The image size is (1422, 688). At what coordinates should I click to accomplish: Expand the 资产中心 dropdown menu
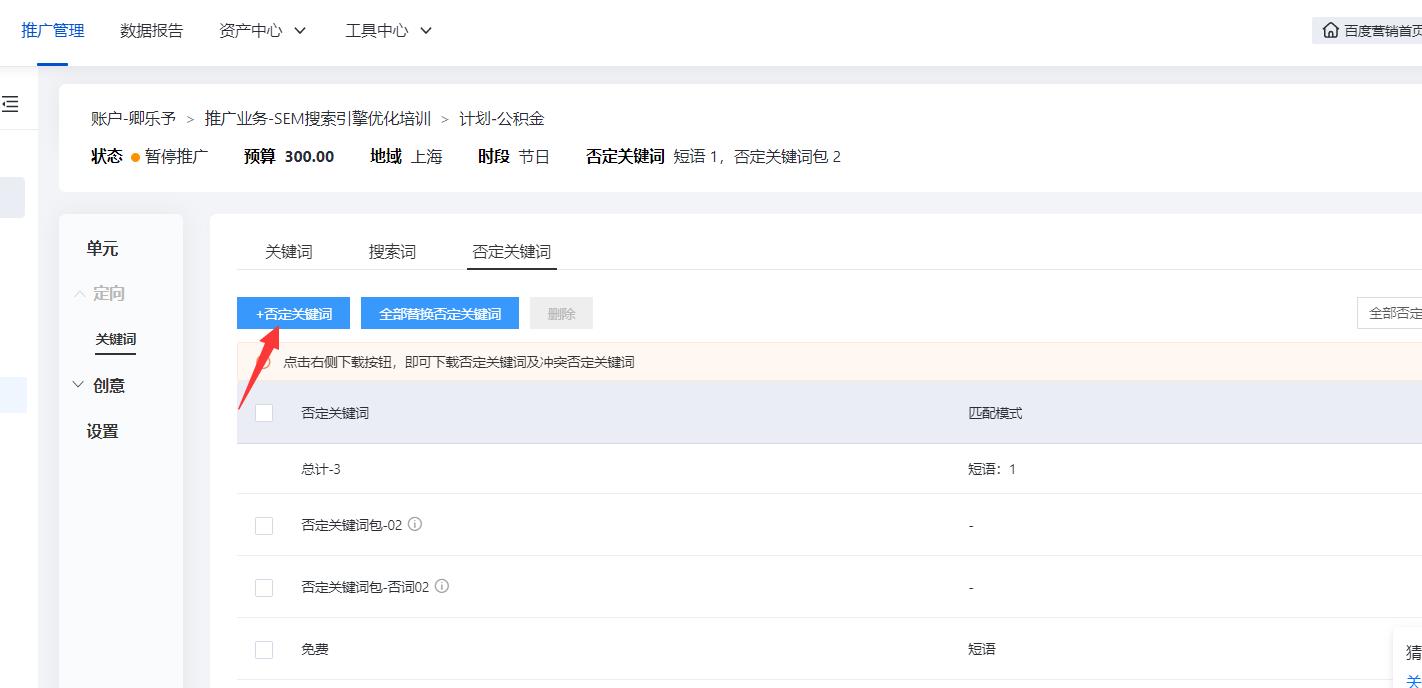click(263, 31)
